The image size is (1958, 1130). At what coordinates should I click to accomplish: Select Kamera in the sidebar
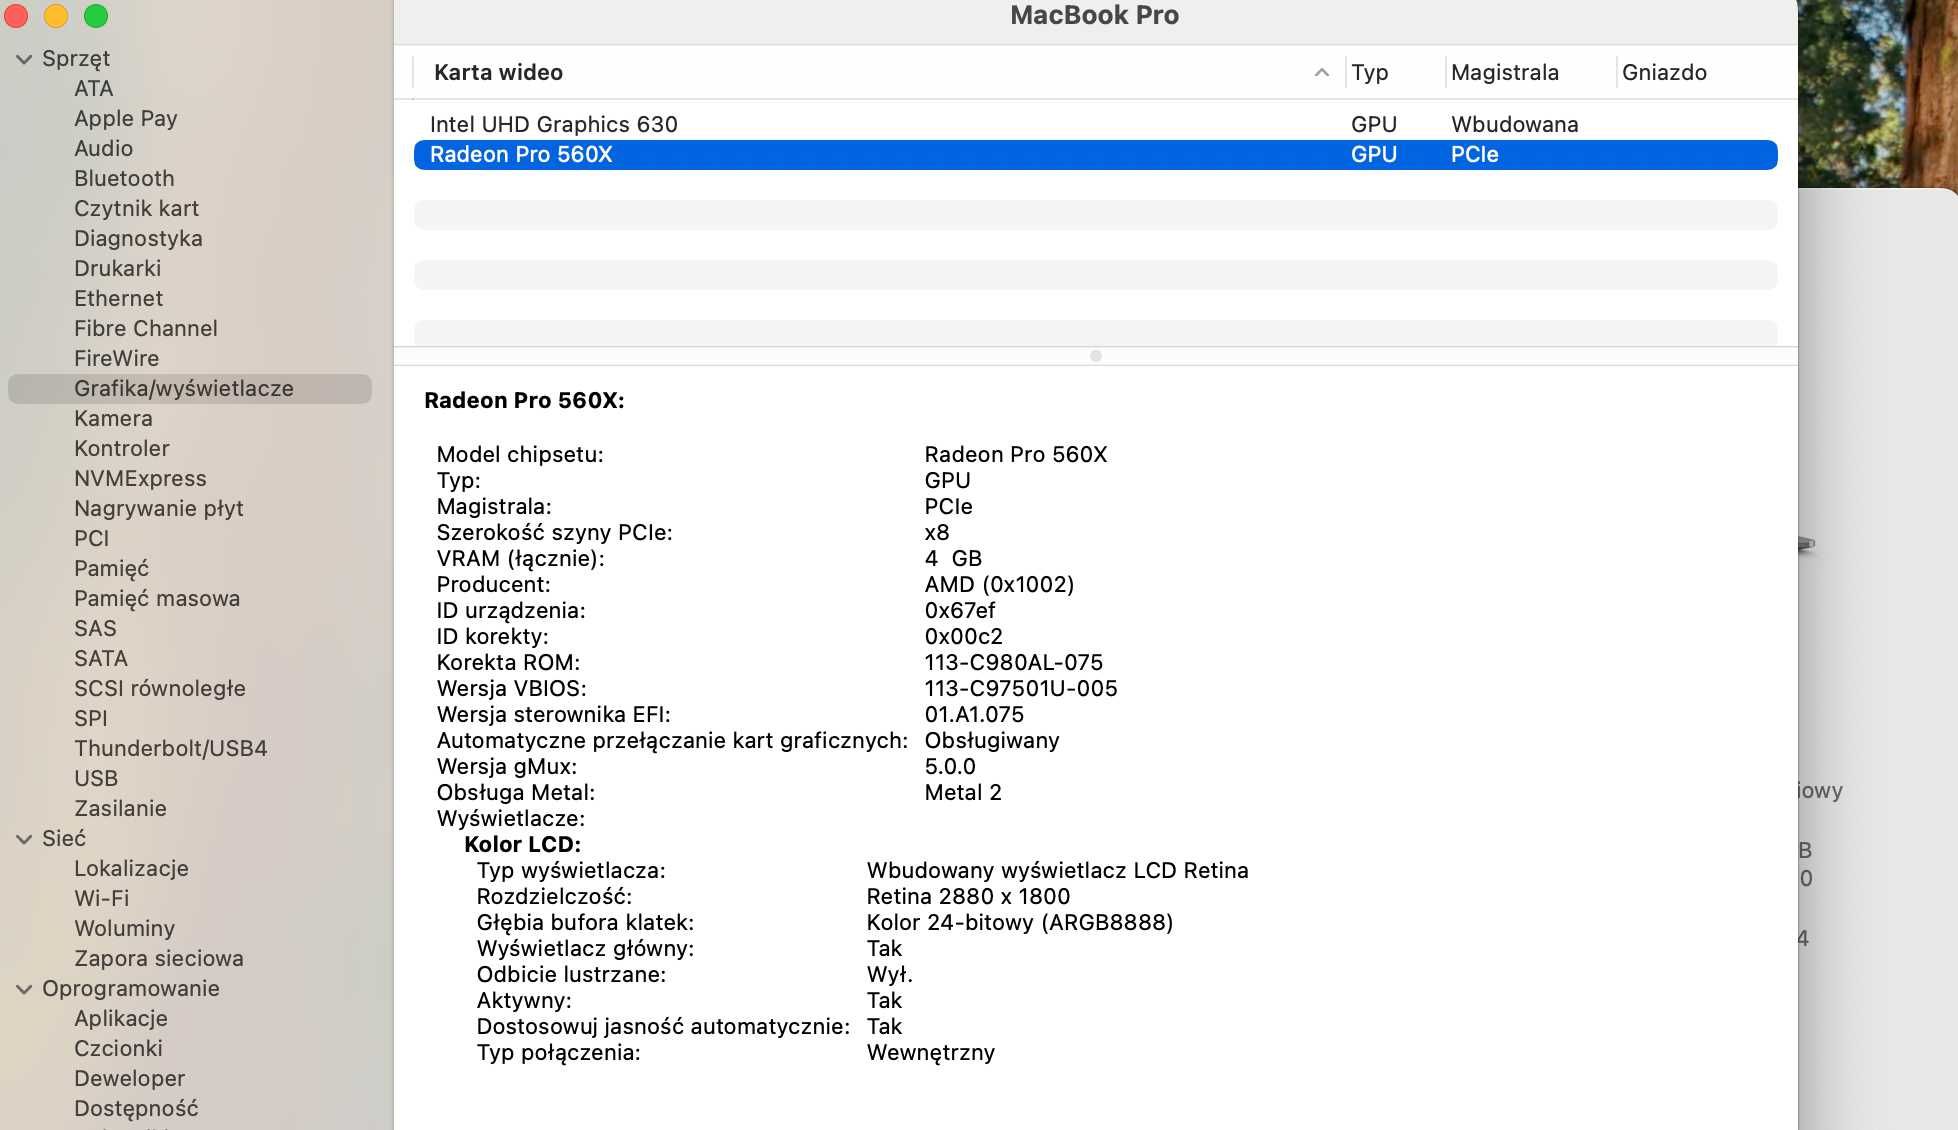[x=113, y=418]
